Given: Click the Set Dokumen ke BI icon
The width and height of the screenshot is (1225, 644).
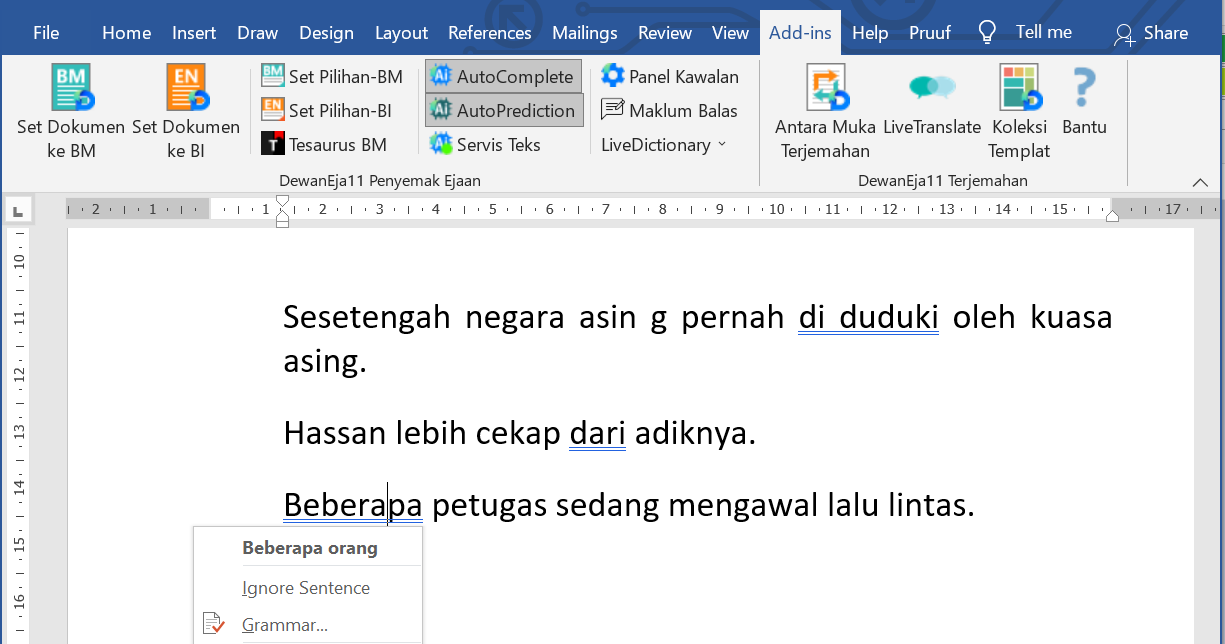Looking at the screenshot, I should click(186, 88).
